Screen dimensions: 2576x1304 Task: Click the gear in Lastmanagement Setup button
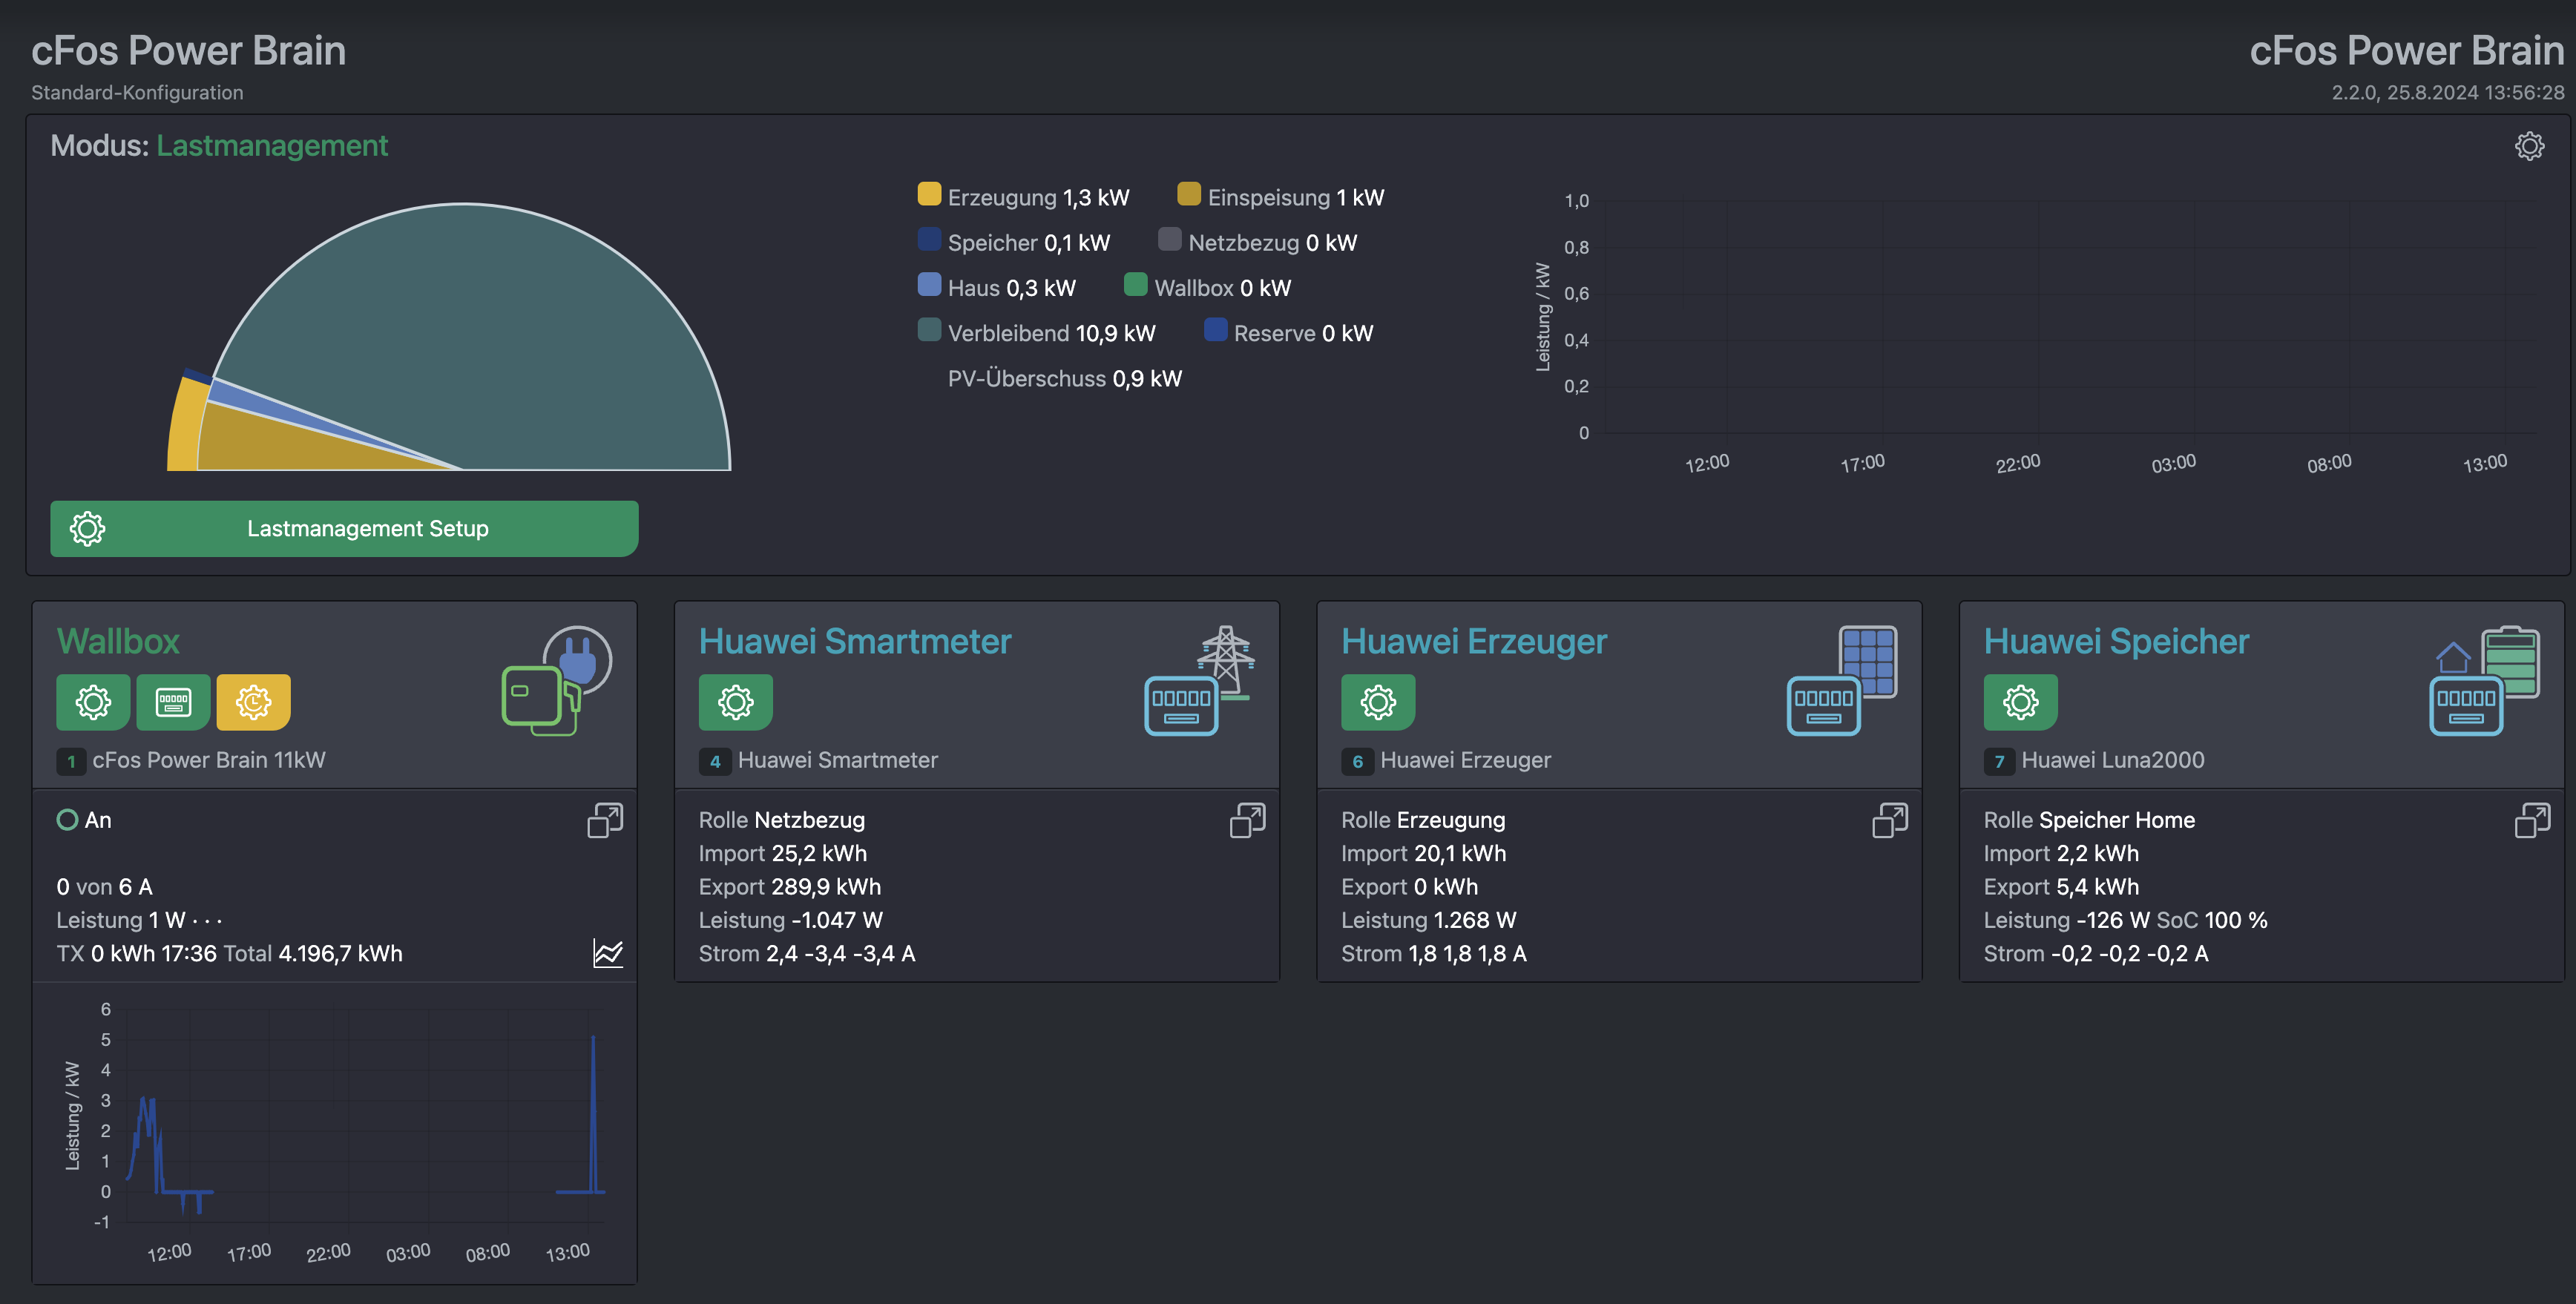point(87,528)
